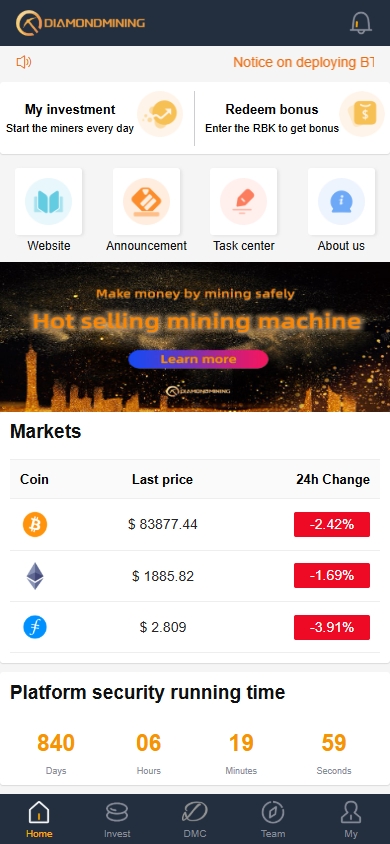Open the My investment card

click(97, 118)
